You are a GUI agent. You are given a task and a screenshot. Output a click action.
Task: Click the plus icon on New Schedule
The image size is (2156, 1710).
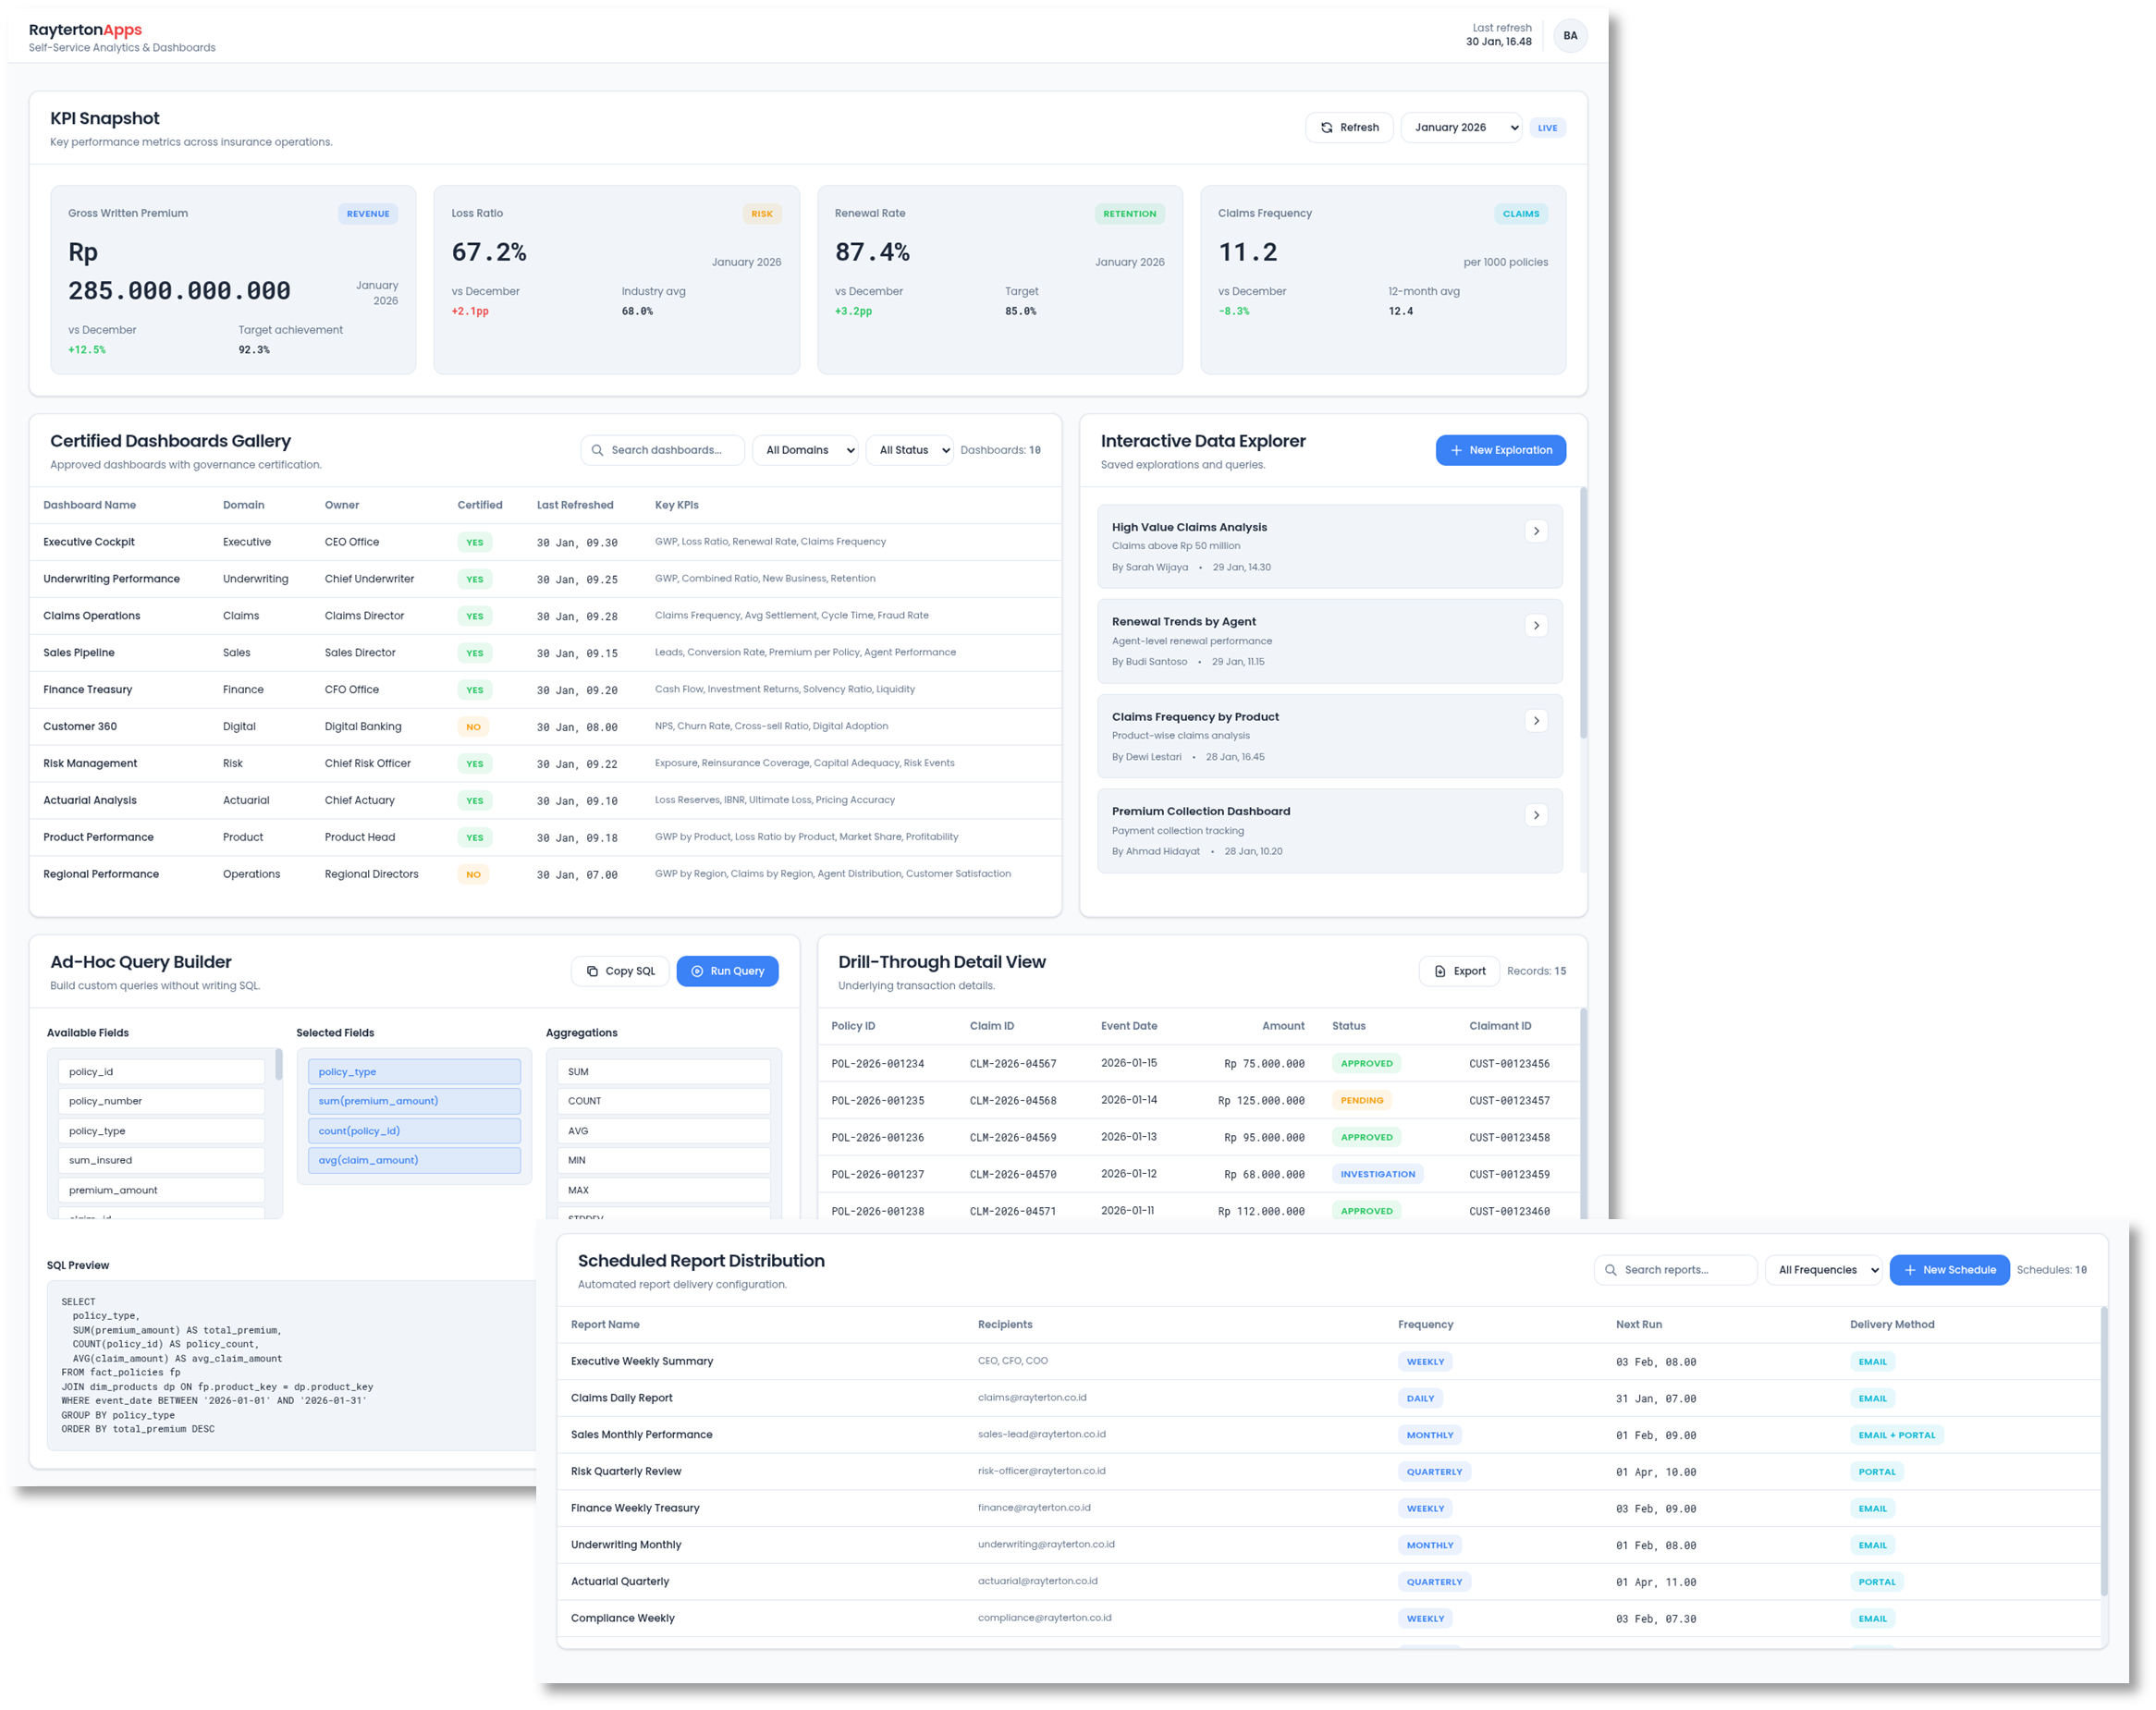point(1908,1270)
